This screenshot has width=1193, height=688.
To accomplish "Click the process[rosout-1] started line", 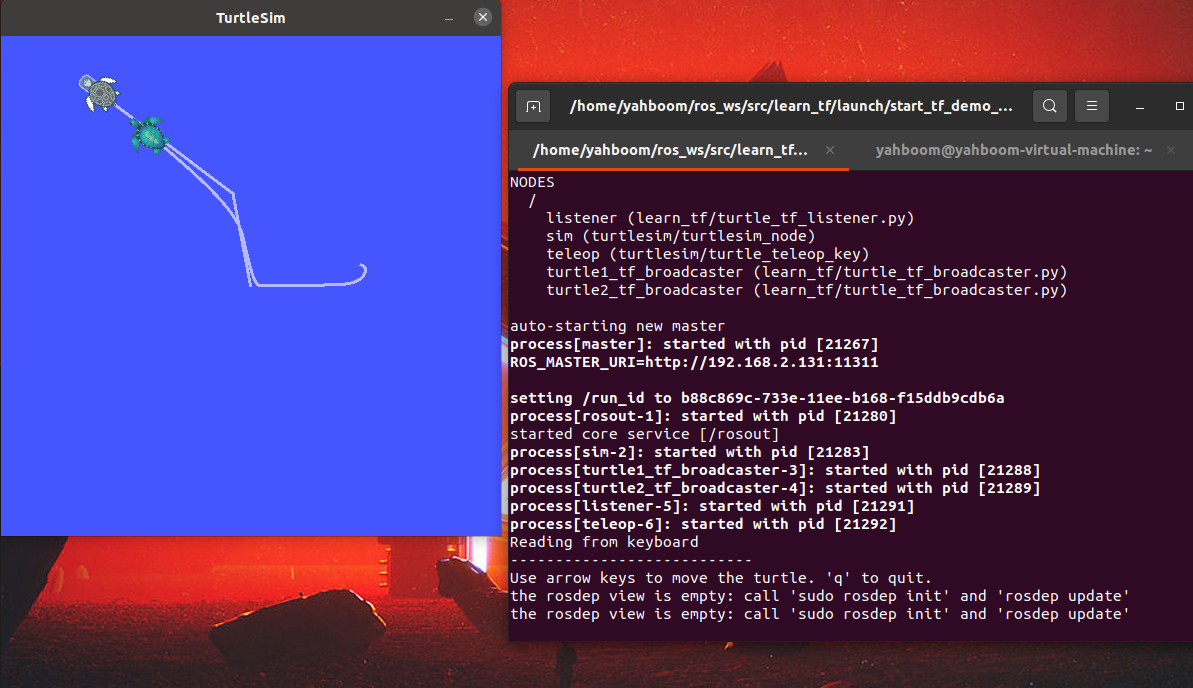I will (703, 416).
